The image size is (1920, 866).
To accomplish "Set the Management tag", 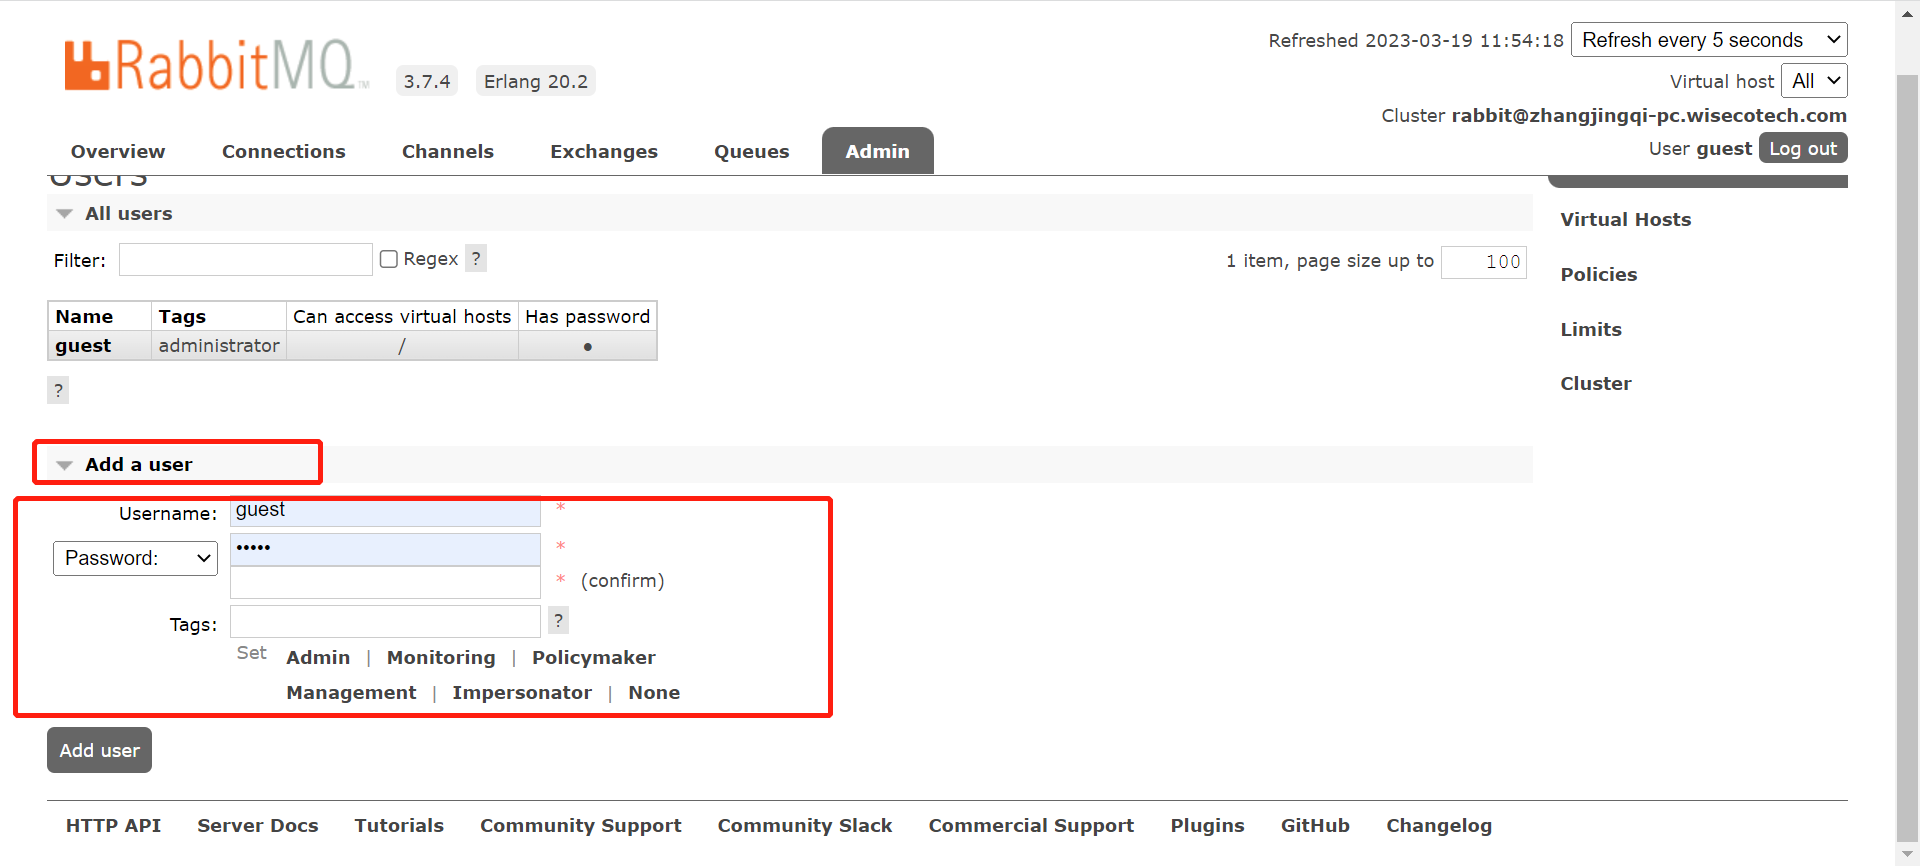I will point(351,693).
